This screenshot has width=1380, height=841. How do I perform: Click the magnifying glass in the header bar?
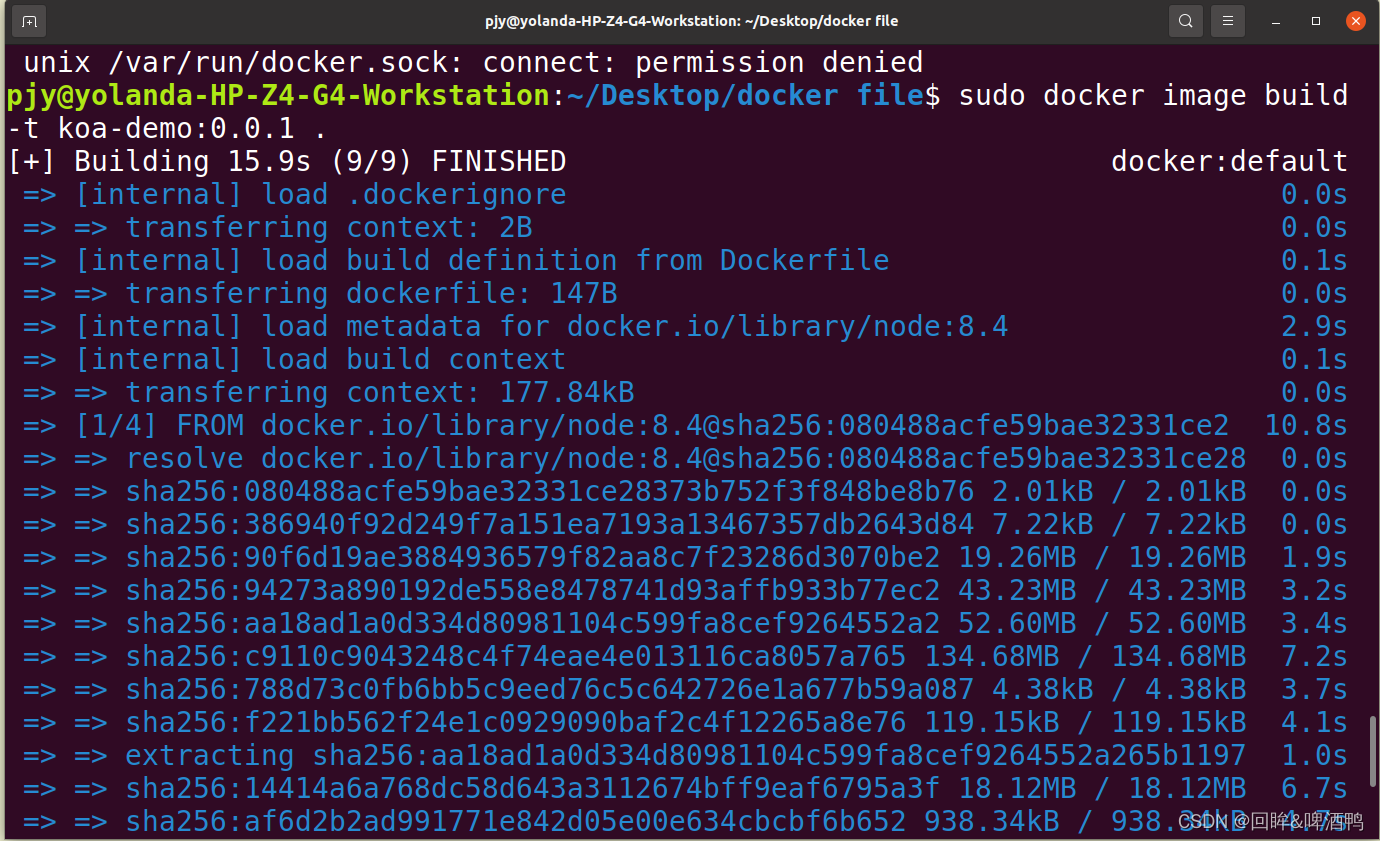(1186, 20)
